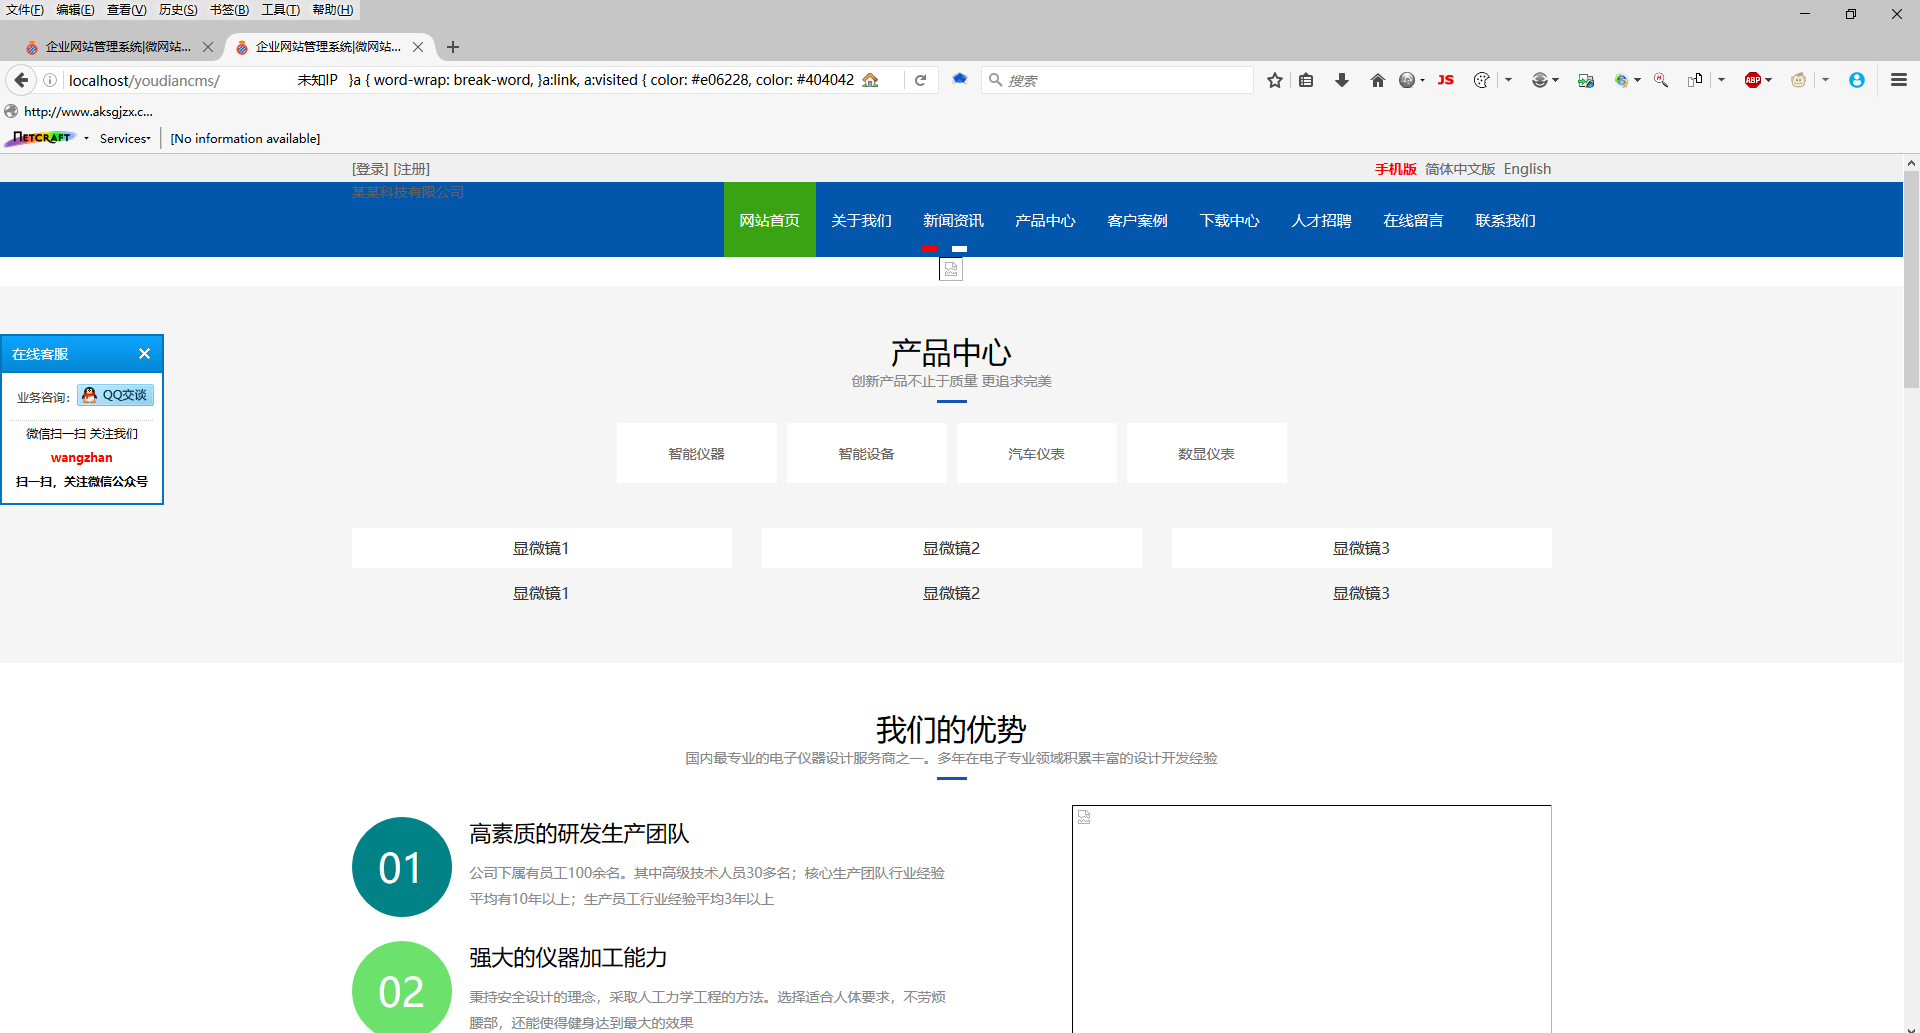Viewport: 1920px width, 1033px height.
Task: Click the AdBlock Plus ABP icon
Action: pos(1752,80)
